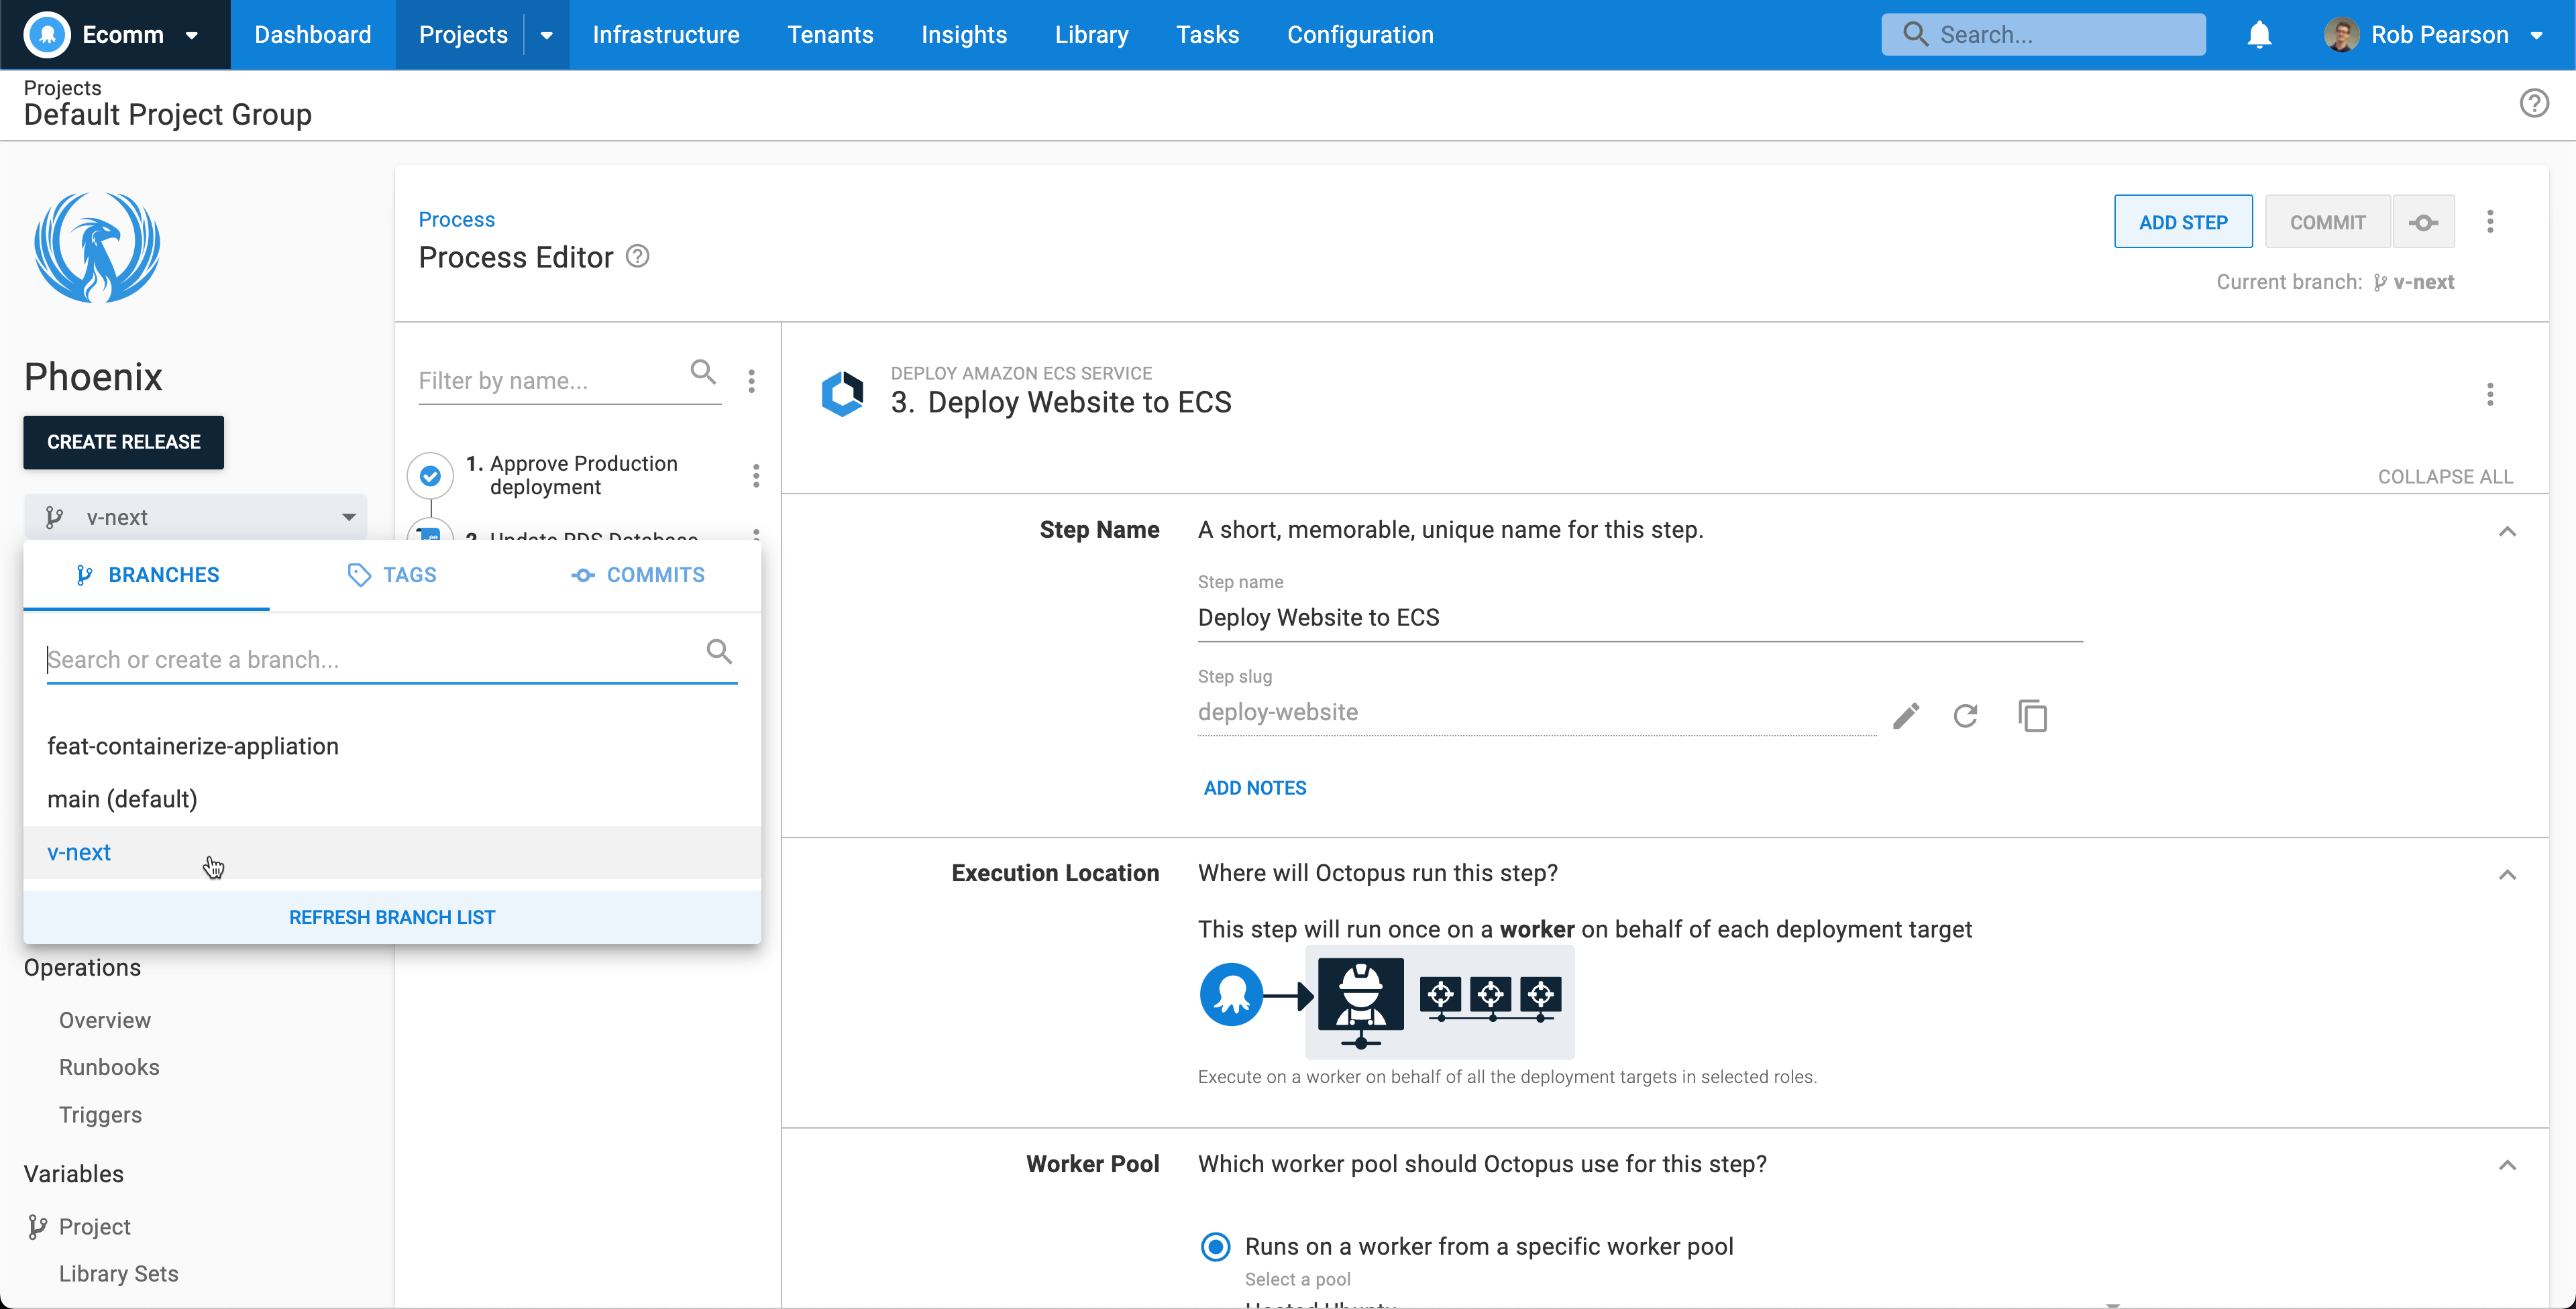
Task: Open ADD NOTES for the step
Action: click(x=1255, y=787)
